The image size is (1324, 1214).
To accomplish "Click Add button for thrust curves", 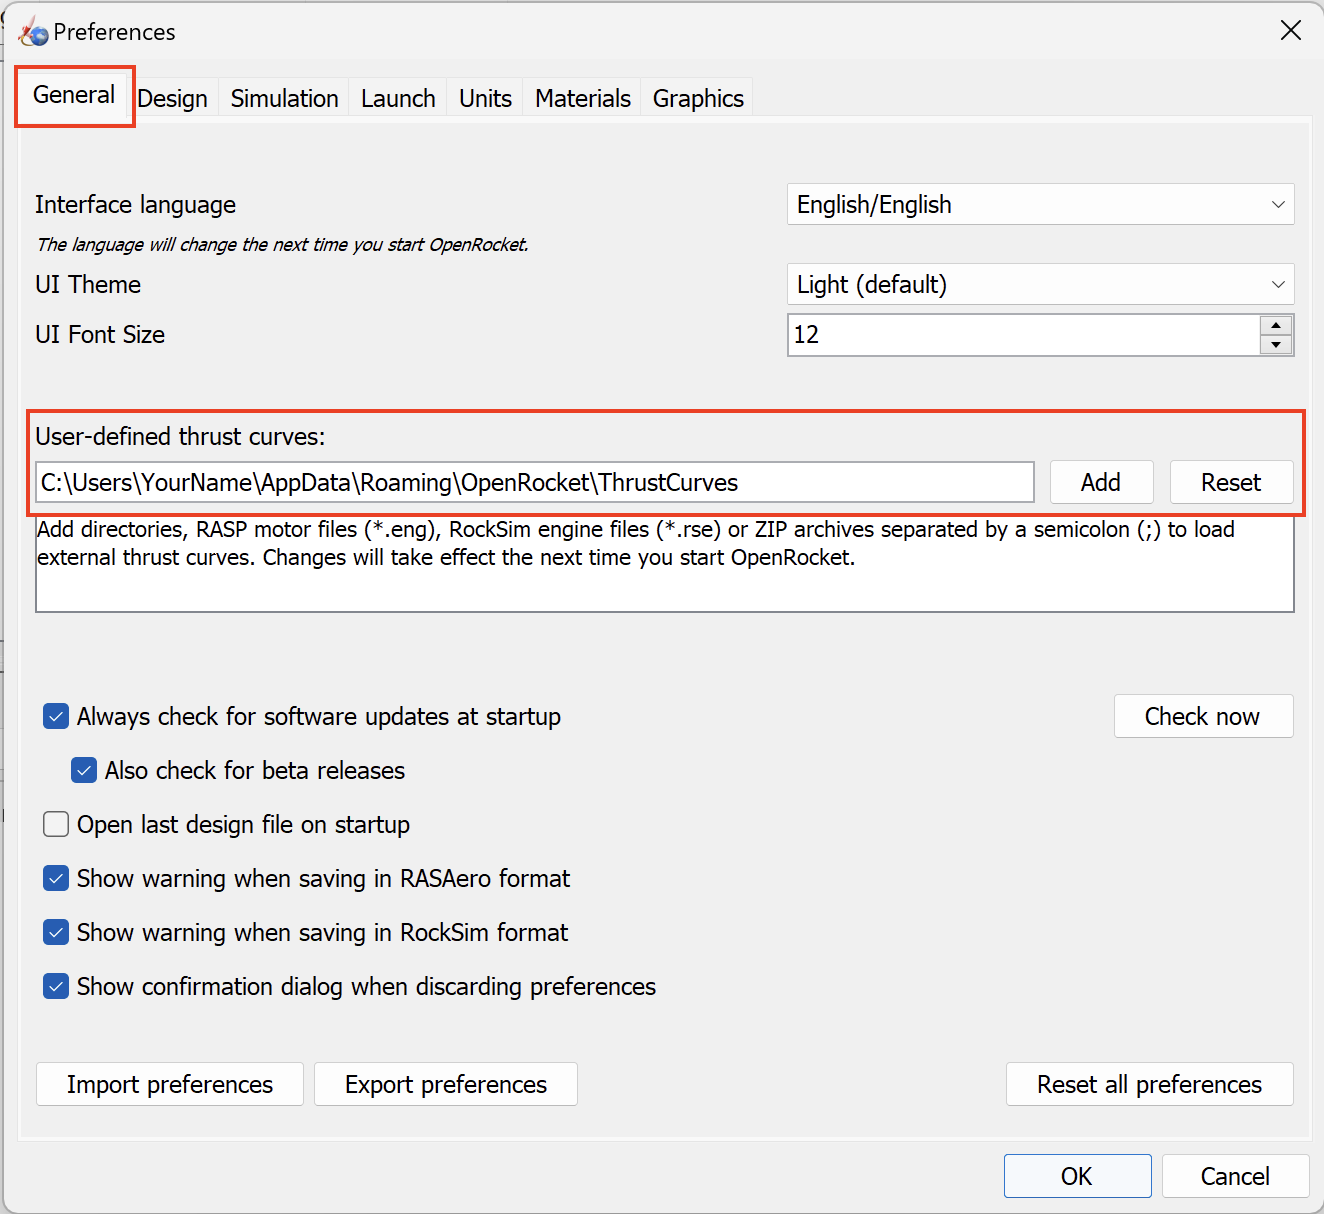I will pyautogui.click(x=1101, y=483).
